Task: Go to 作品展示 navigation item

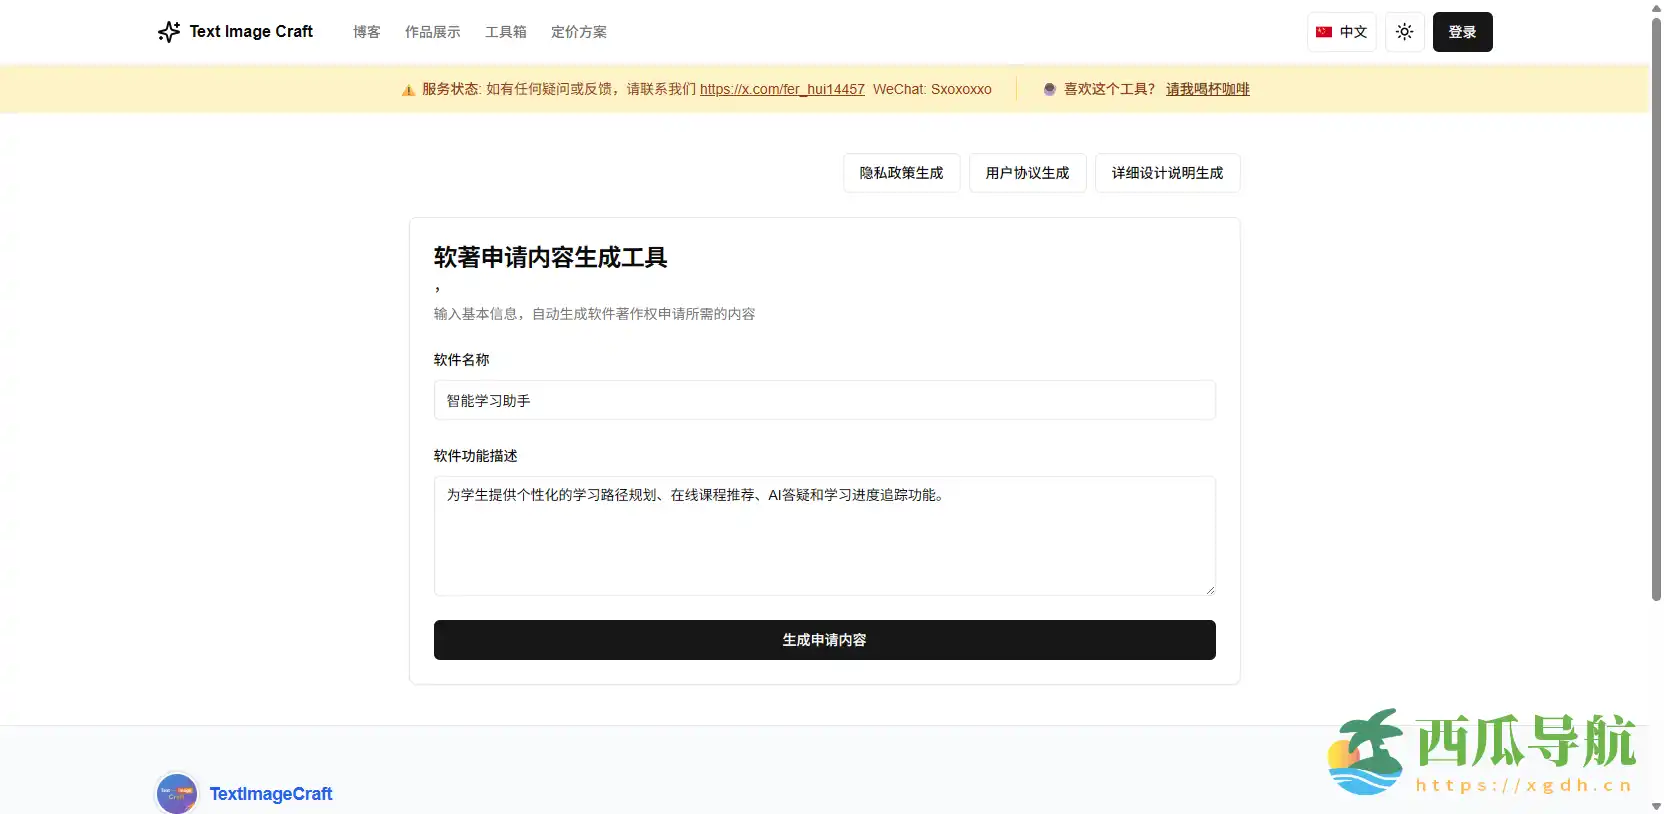Action: pyautogui.click(x=432, y=32)
